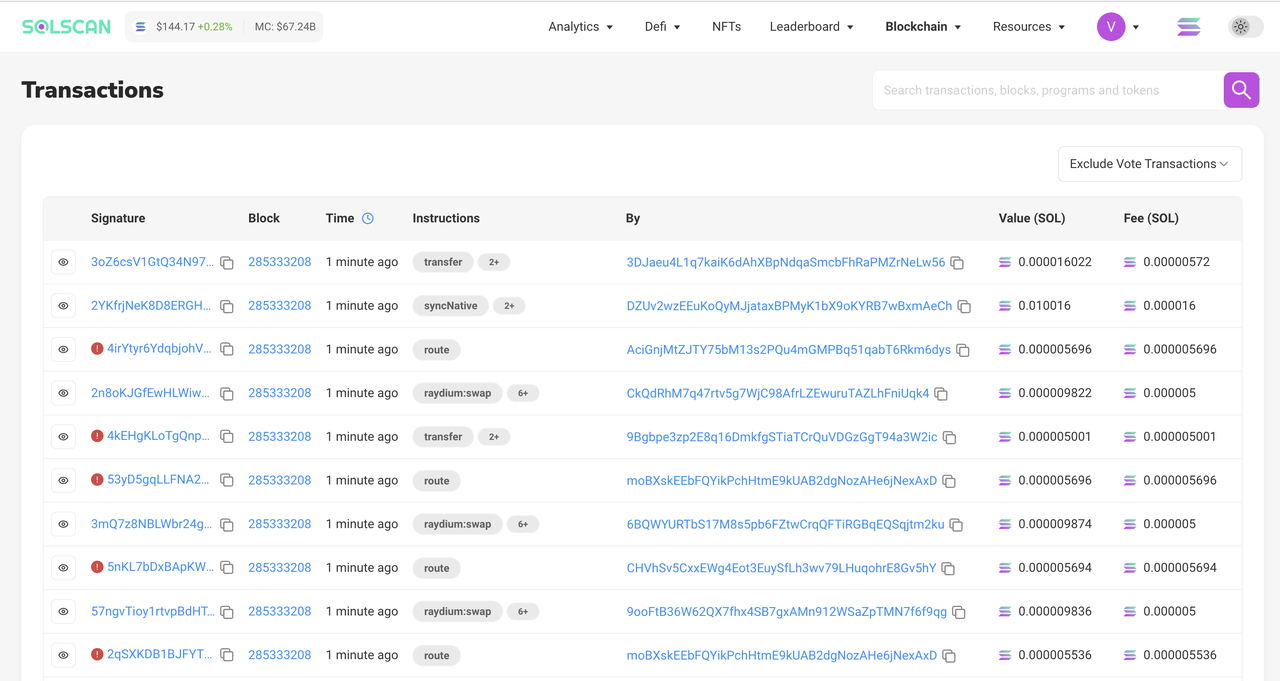Click the Solscan logo
This screenshot has width=1280, height=681.
(66, 27)
